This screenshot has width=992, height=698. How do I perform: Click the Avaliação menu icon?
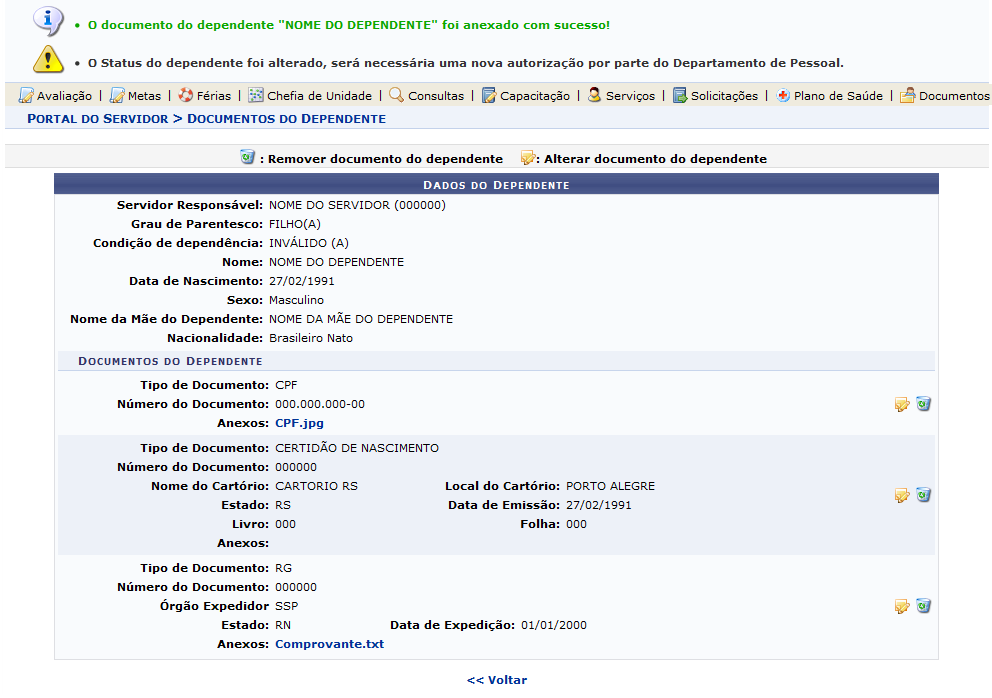[x=26, y=96]
